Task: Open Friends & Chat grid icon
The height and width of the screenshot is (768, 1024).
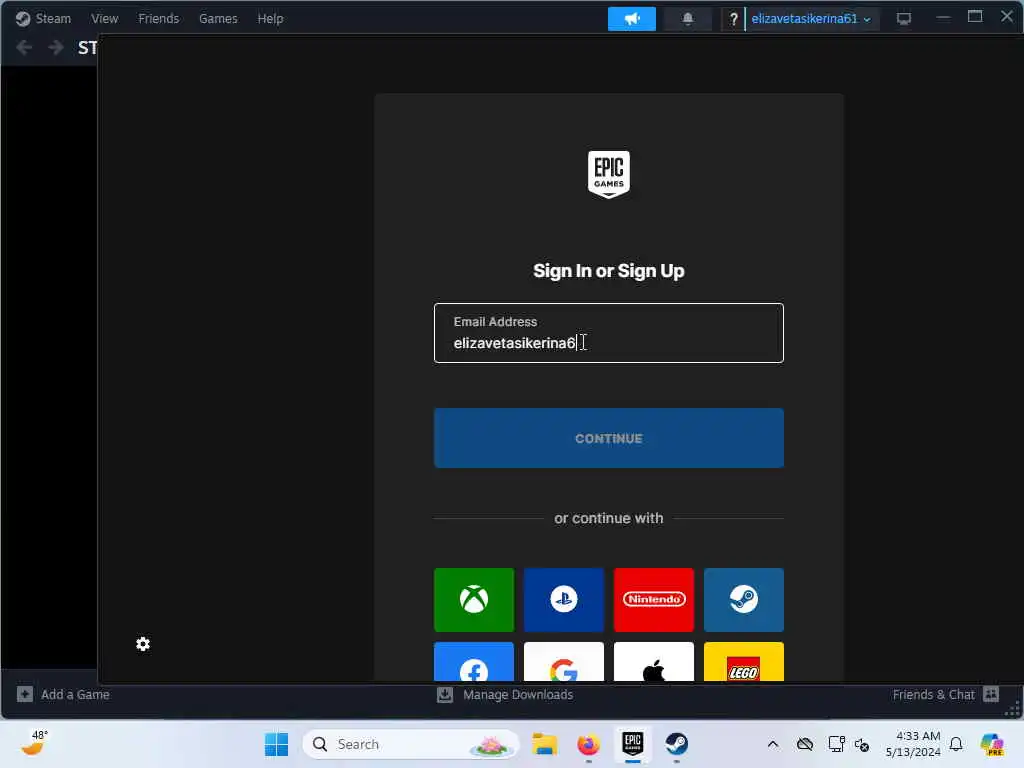Action: pos(991,694)
